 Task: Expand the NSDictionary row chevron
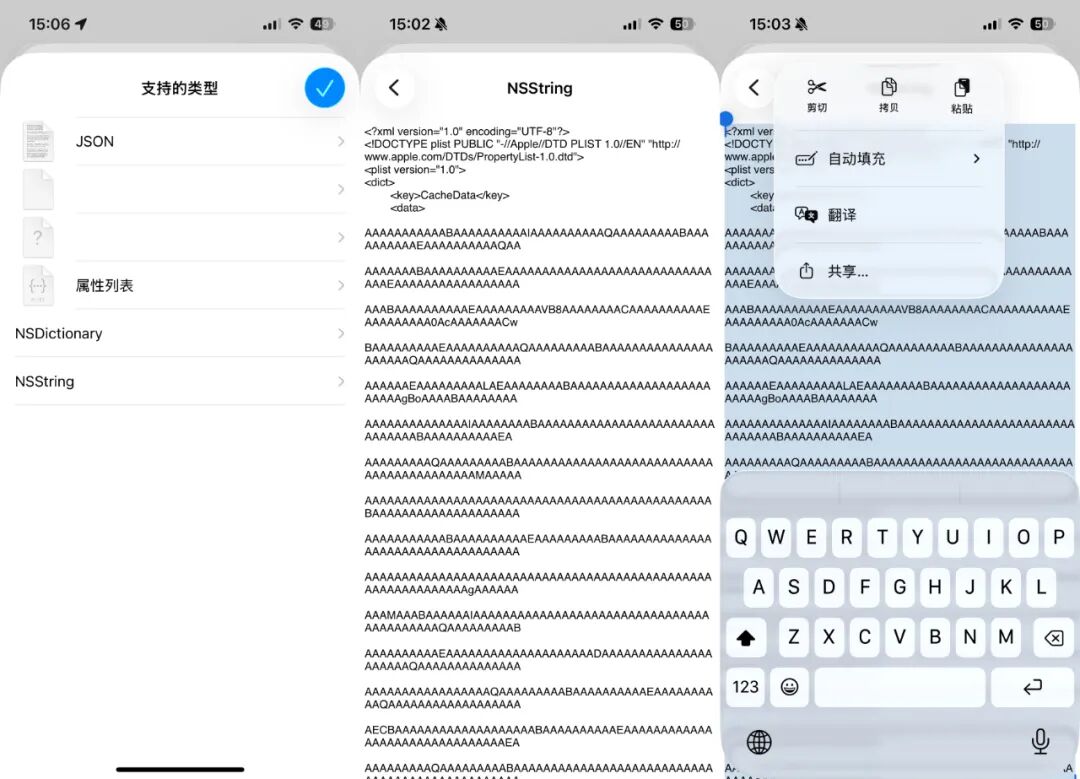(340, 333)
